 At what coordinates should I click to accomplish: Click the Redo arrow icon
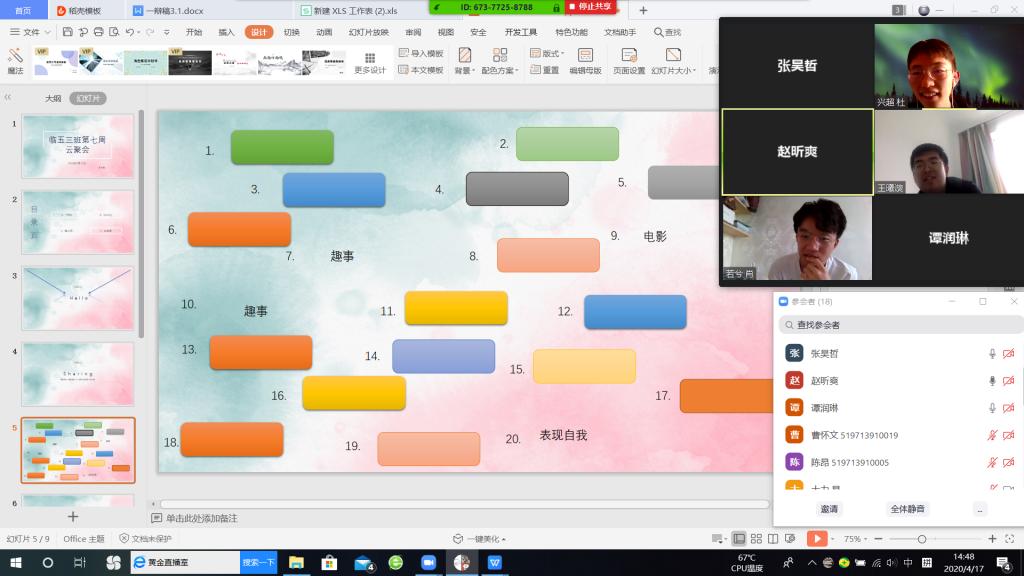tap(150, 32)
